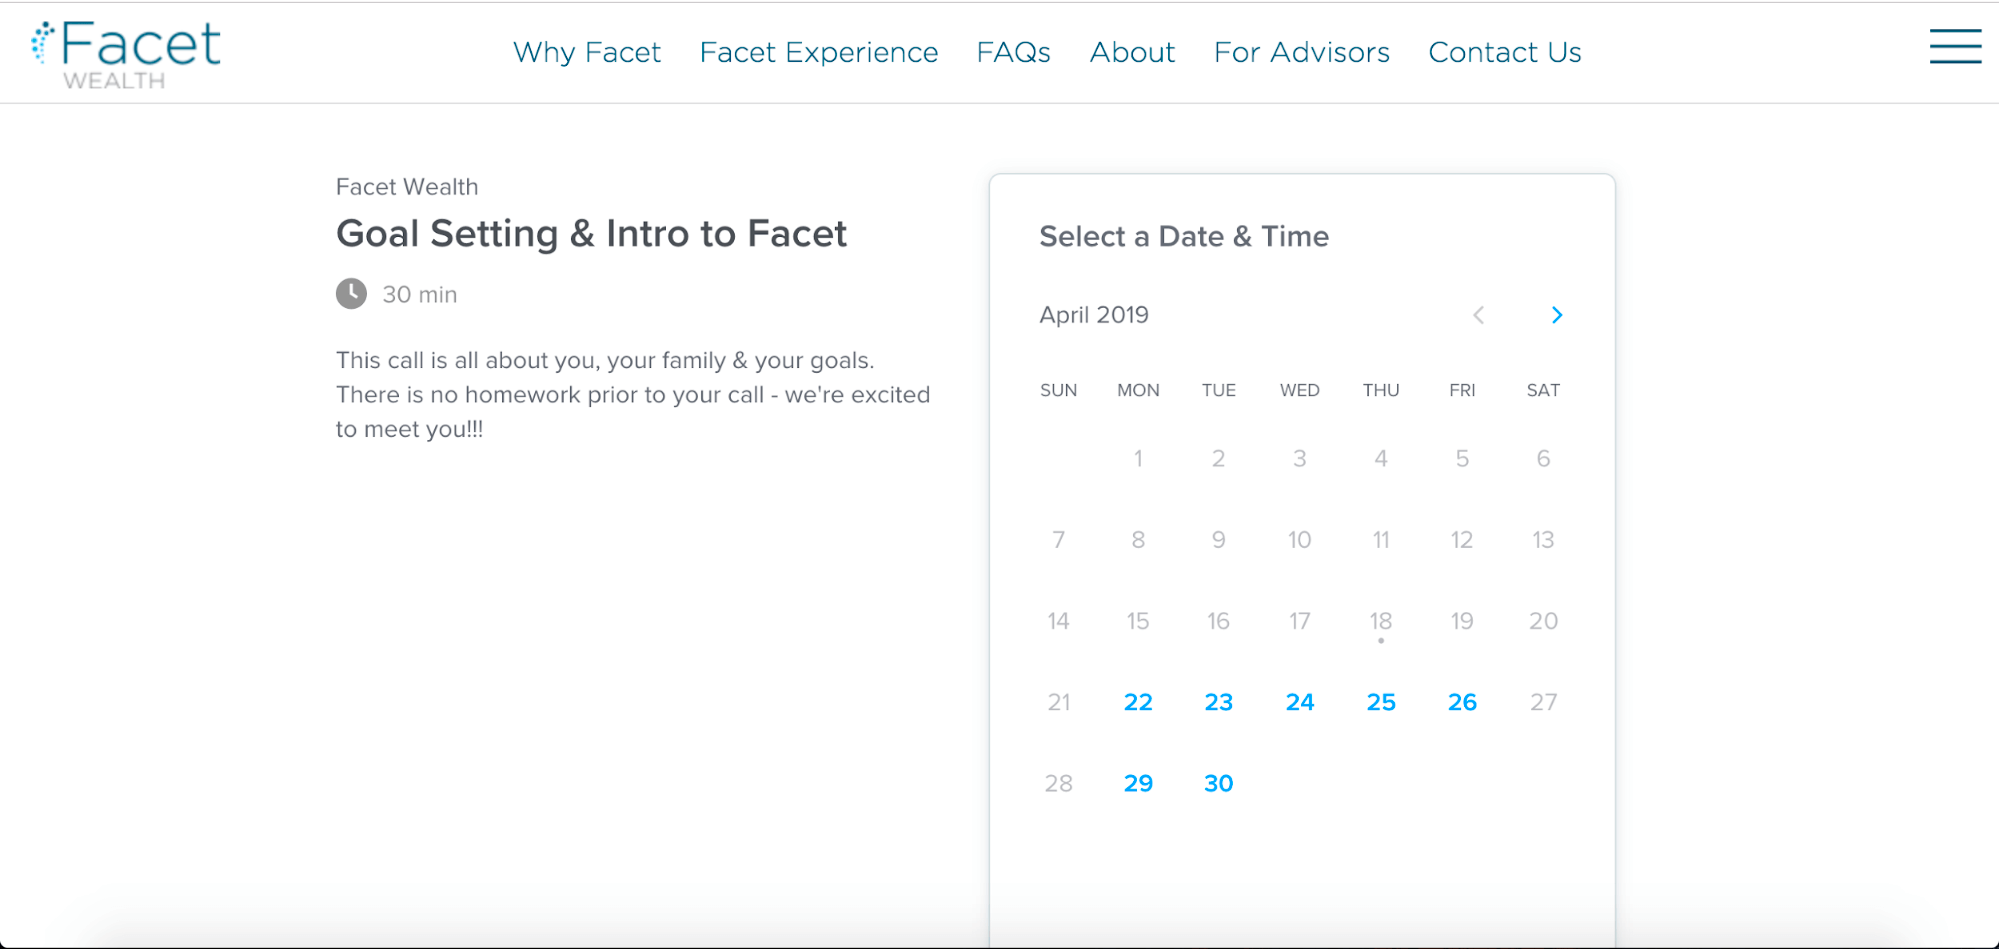Click the previous month arrow
This screenshot has width=1999, height=950.
(x=1478, y=315)
